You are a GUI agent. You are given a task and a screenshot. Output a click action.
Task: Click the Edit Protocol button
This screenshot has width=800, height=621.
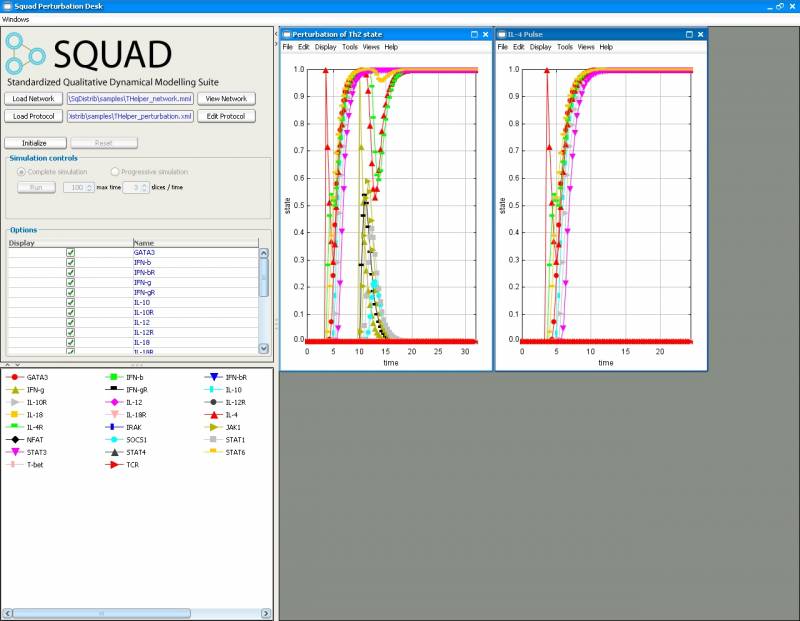click(x=227, y=116)
